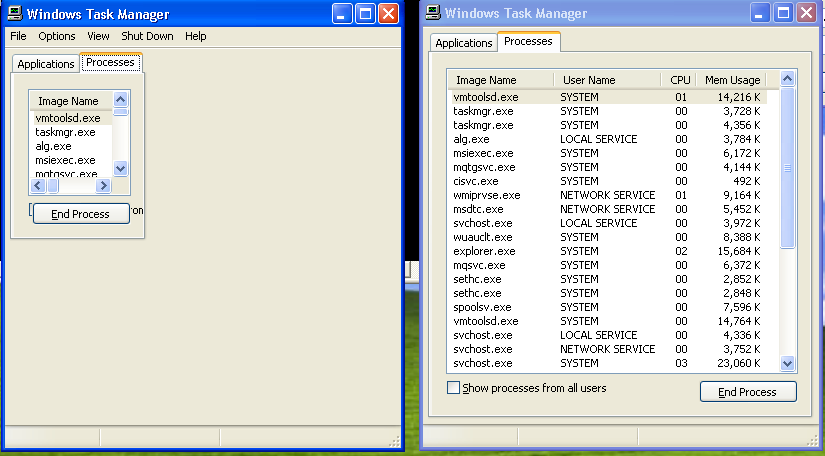Sort by Image Name column in right Task Manager
The width and height of the screenshot is (825, 456).
pos(500,80)
